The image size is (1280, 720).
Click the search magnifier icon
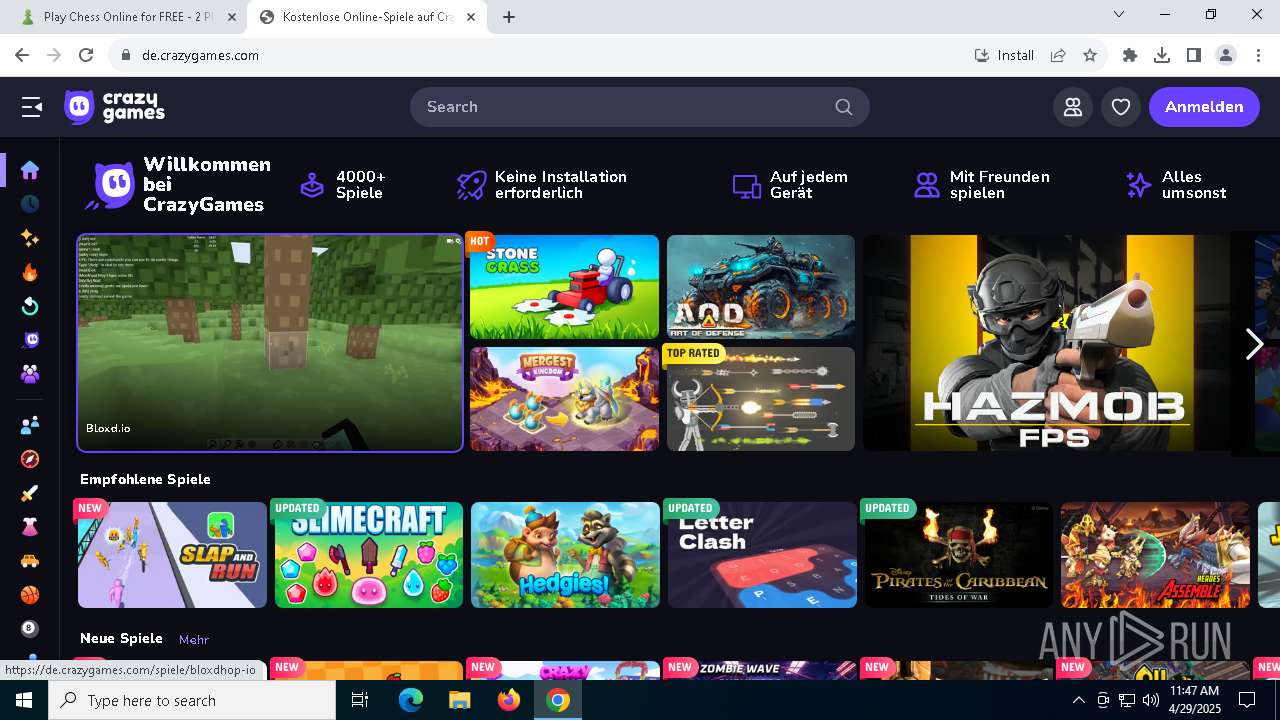(x=844, y=107)
